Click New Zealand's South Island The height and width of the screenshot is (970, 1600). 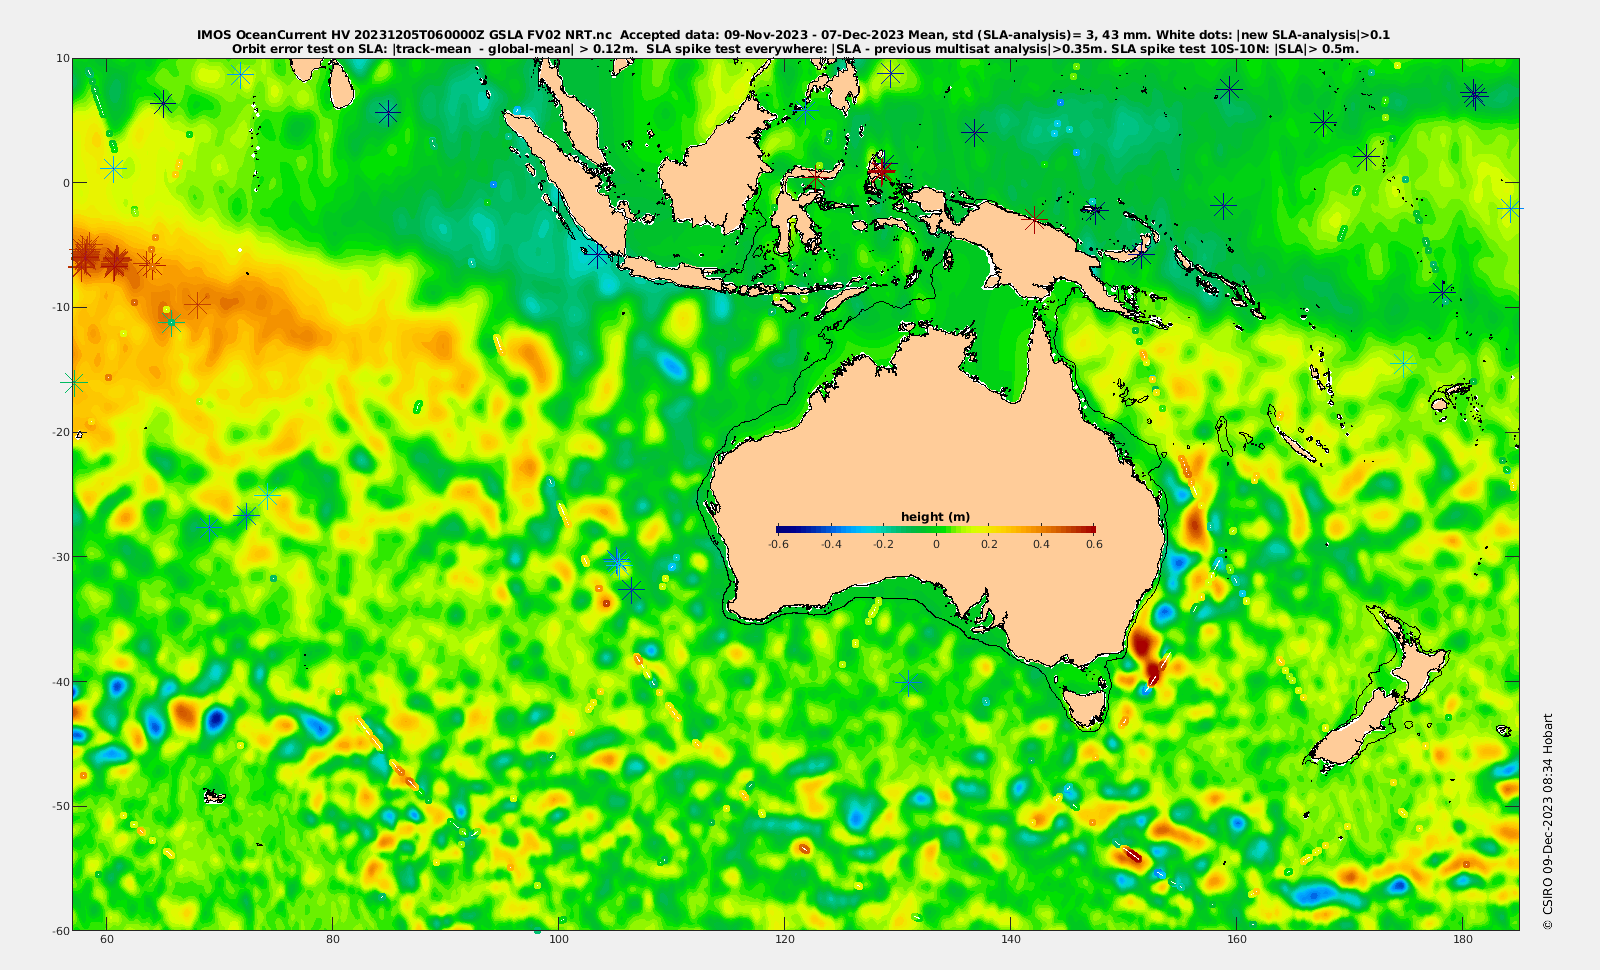[x=1352, y=731]
